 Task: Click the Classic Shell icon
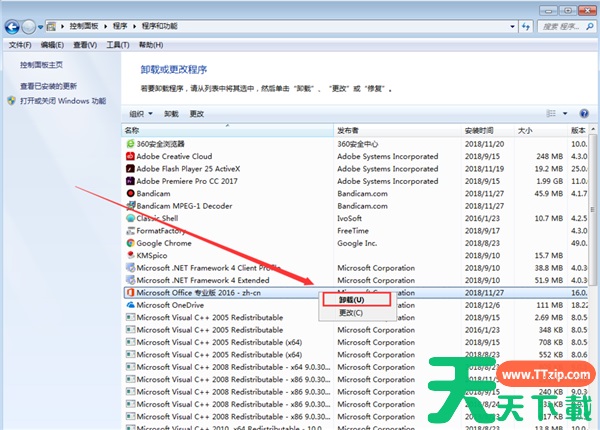[130, 218]
